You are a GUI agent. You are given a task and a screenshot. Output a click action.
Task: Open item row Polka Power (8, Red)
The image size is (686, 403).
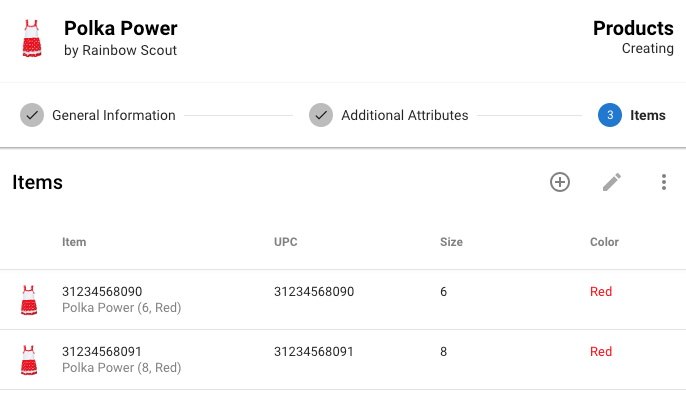click(x=343, y=360)
